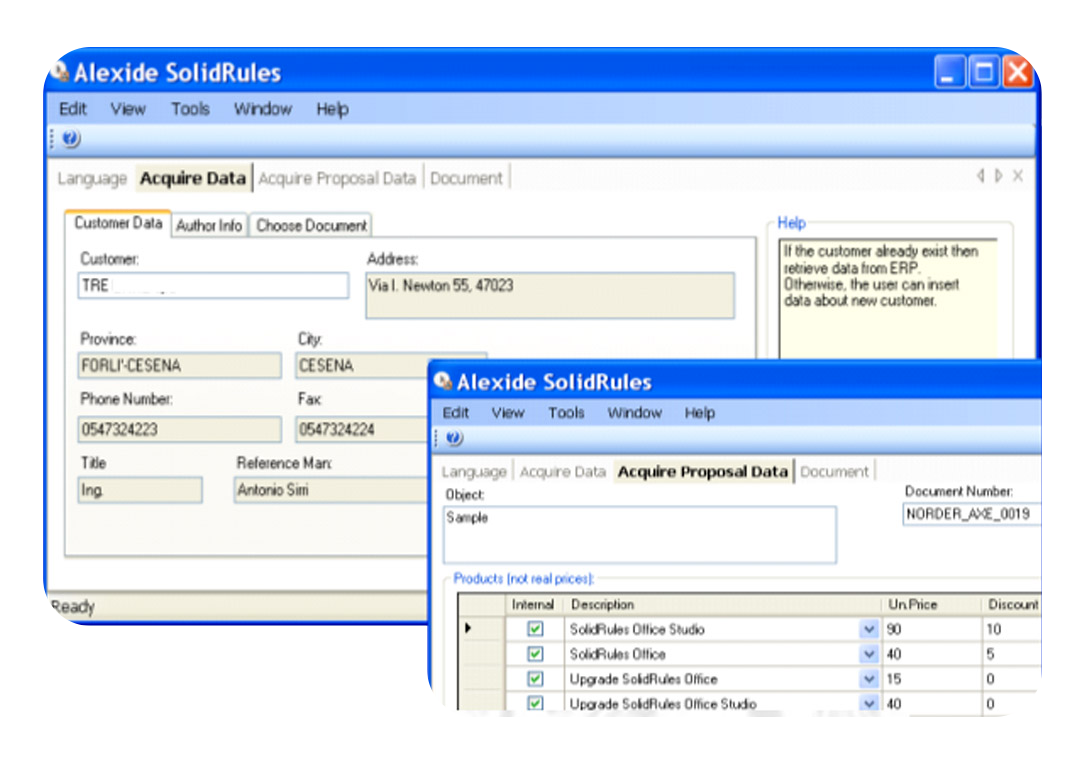Click discount cell 10
This screenshot has width=1080, height=766.
point(1010,629)
